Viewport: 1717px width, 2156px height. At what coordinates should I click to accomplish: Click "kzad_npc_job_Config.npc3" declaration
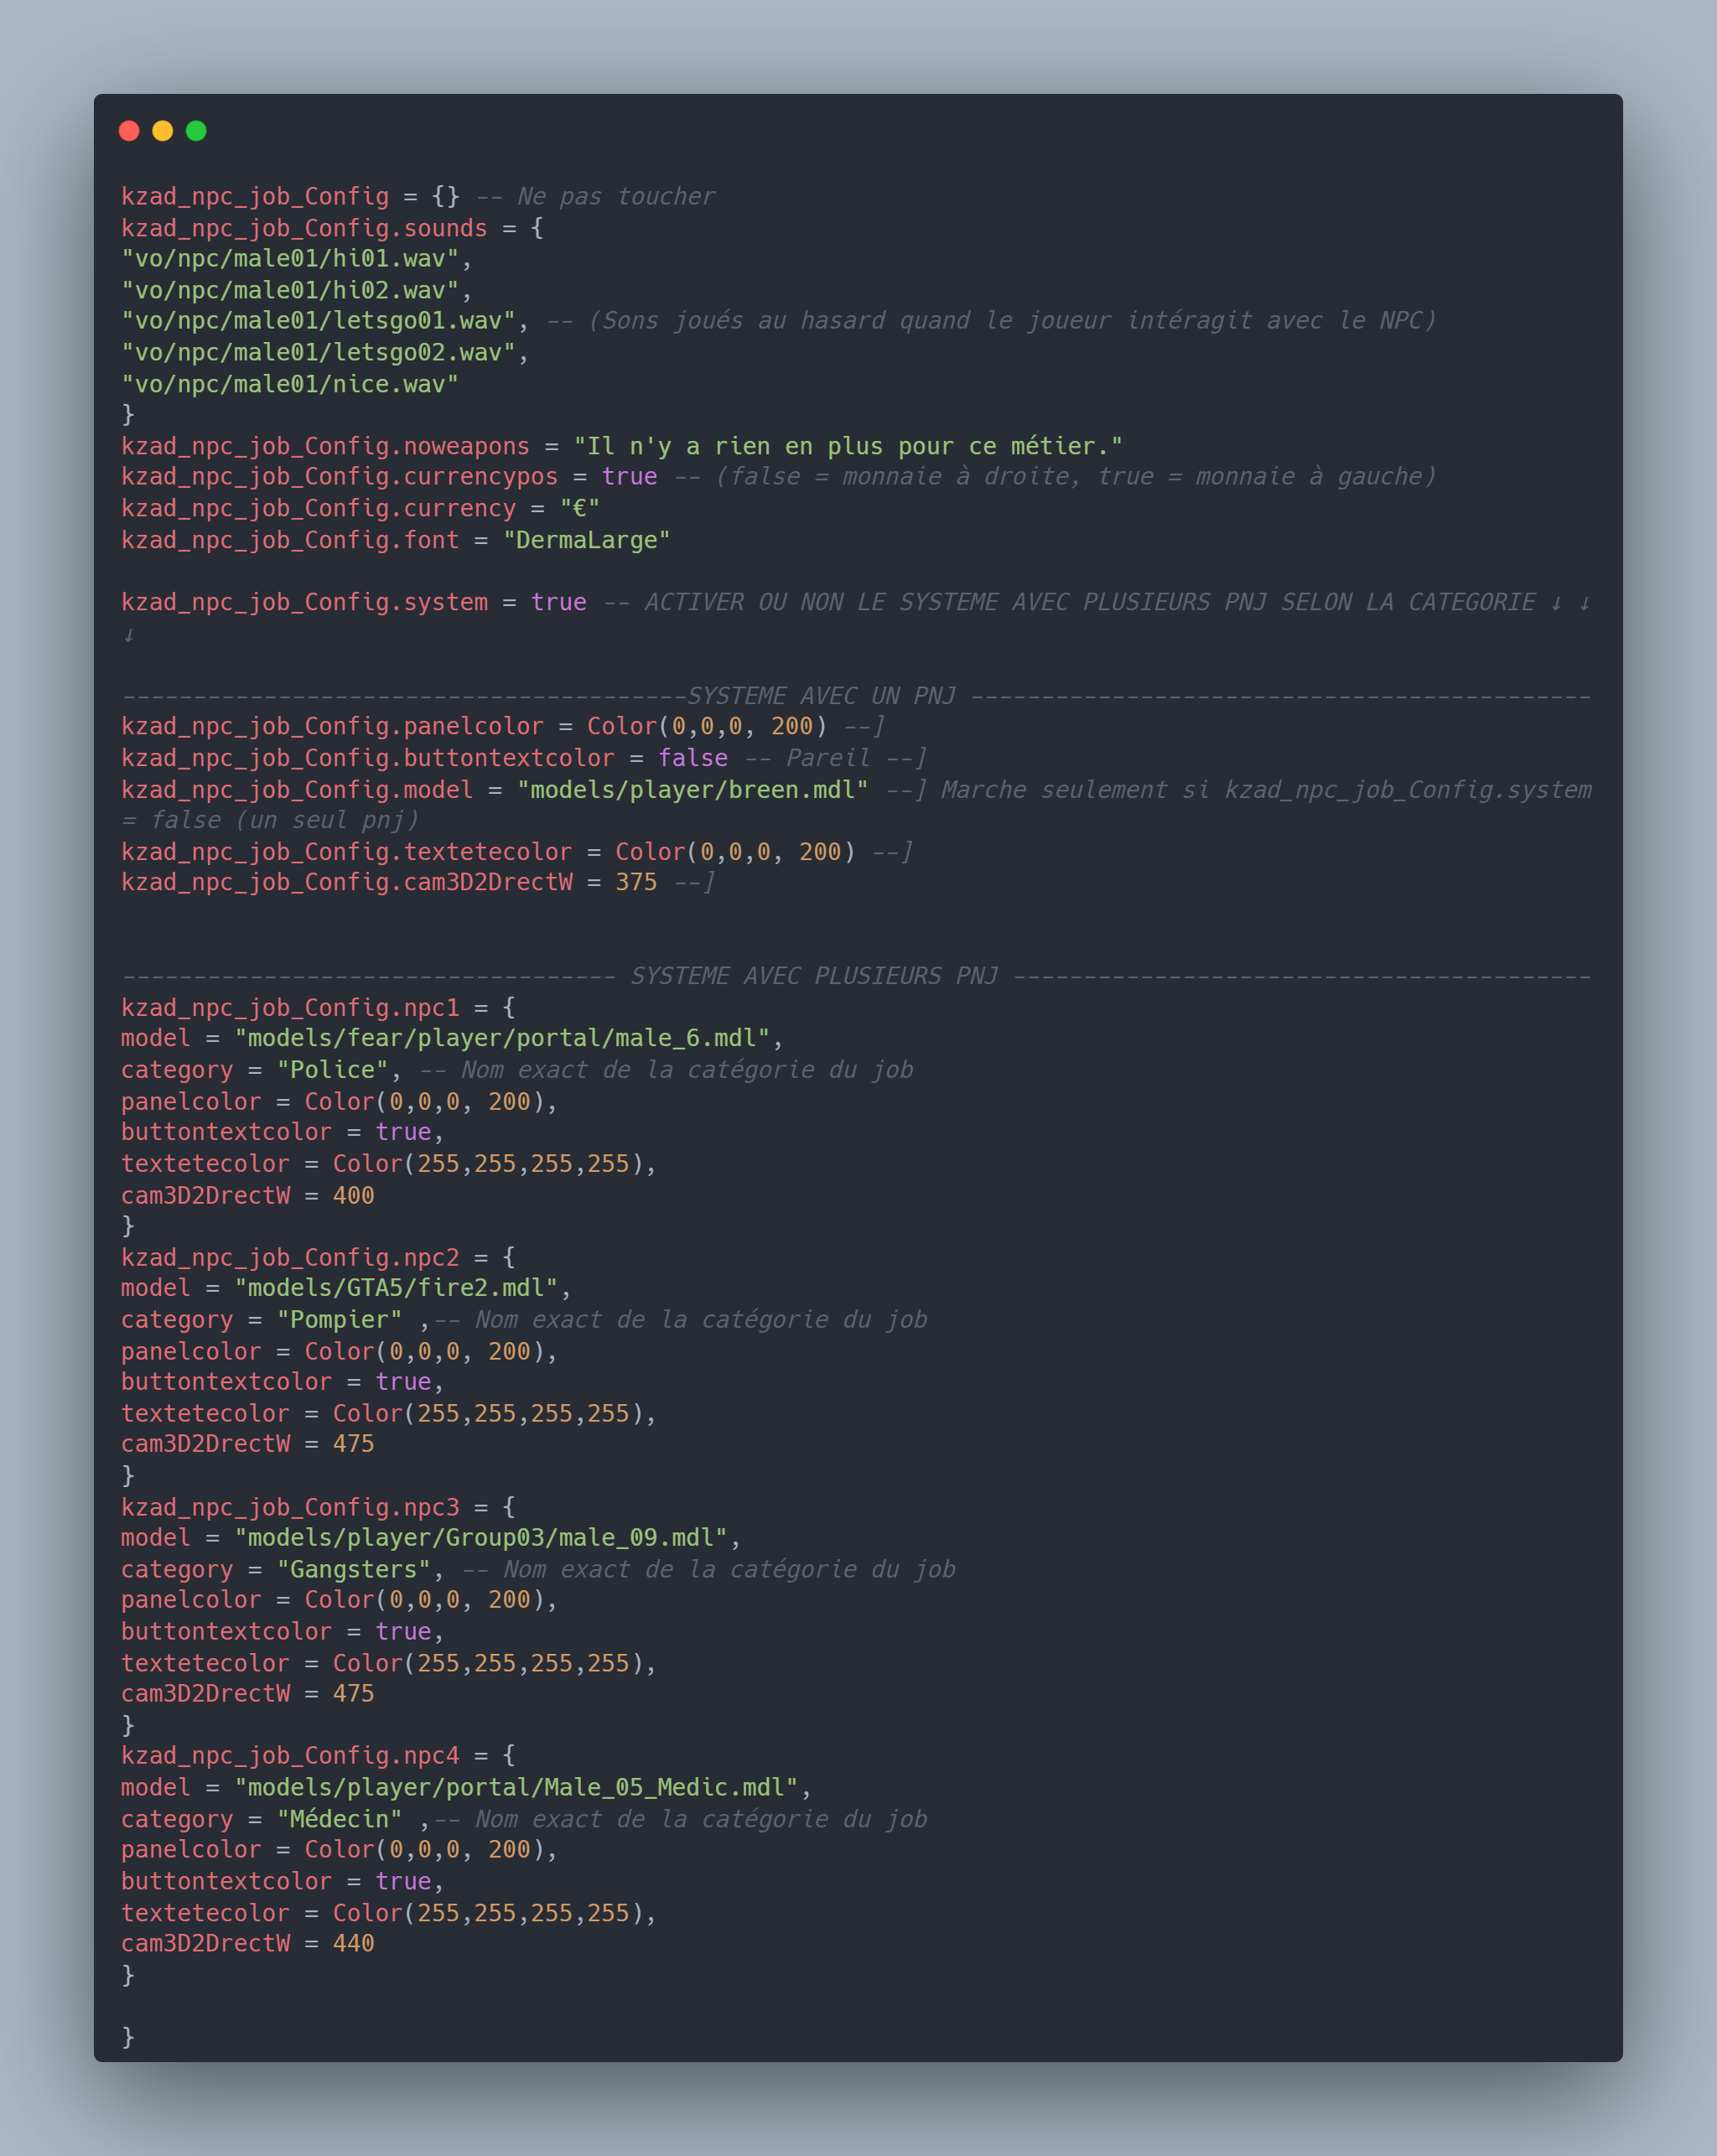[290, 1507]
